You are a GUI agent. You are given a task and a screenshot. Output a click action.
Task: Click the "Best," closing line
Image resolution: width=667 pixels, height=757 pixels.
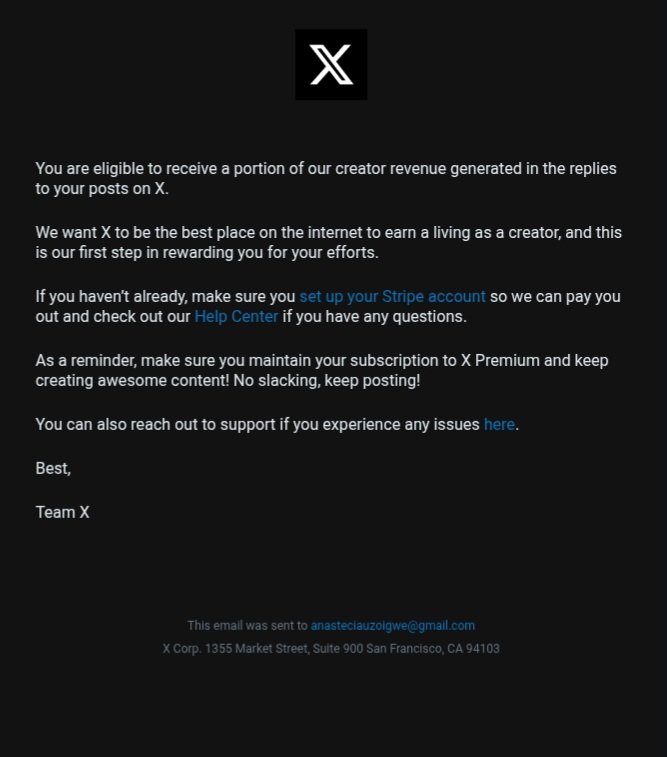pyautogui.click(x=53, y=468)
